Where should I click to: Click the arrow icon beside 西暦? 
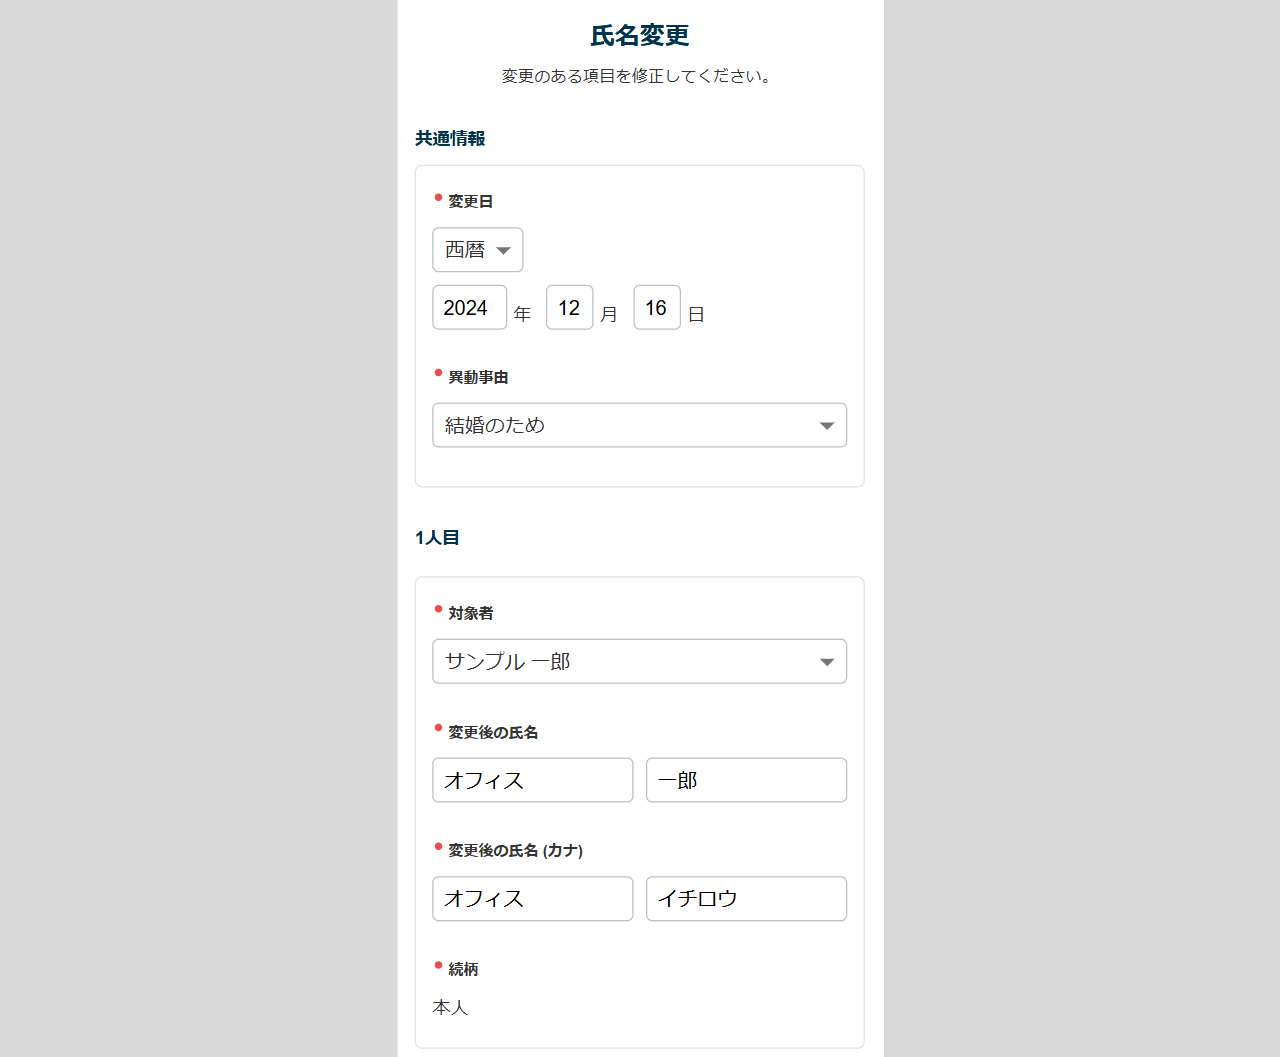[x=504, y=250]
